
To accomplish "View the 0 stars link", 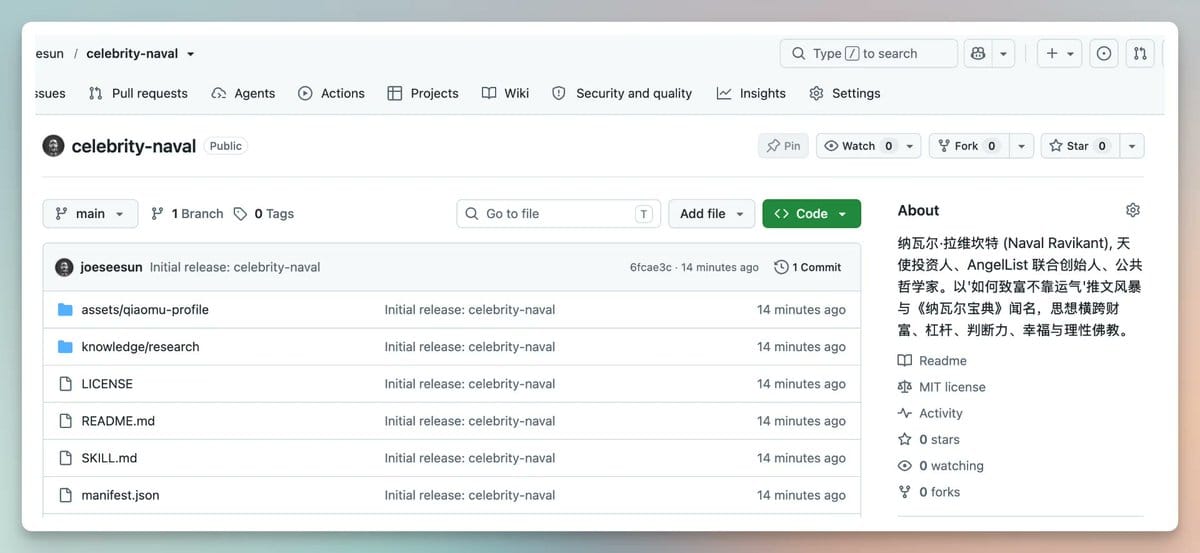I will (x=929, y=440).
